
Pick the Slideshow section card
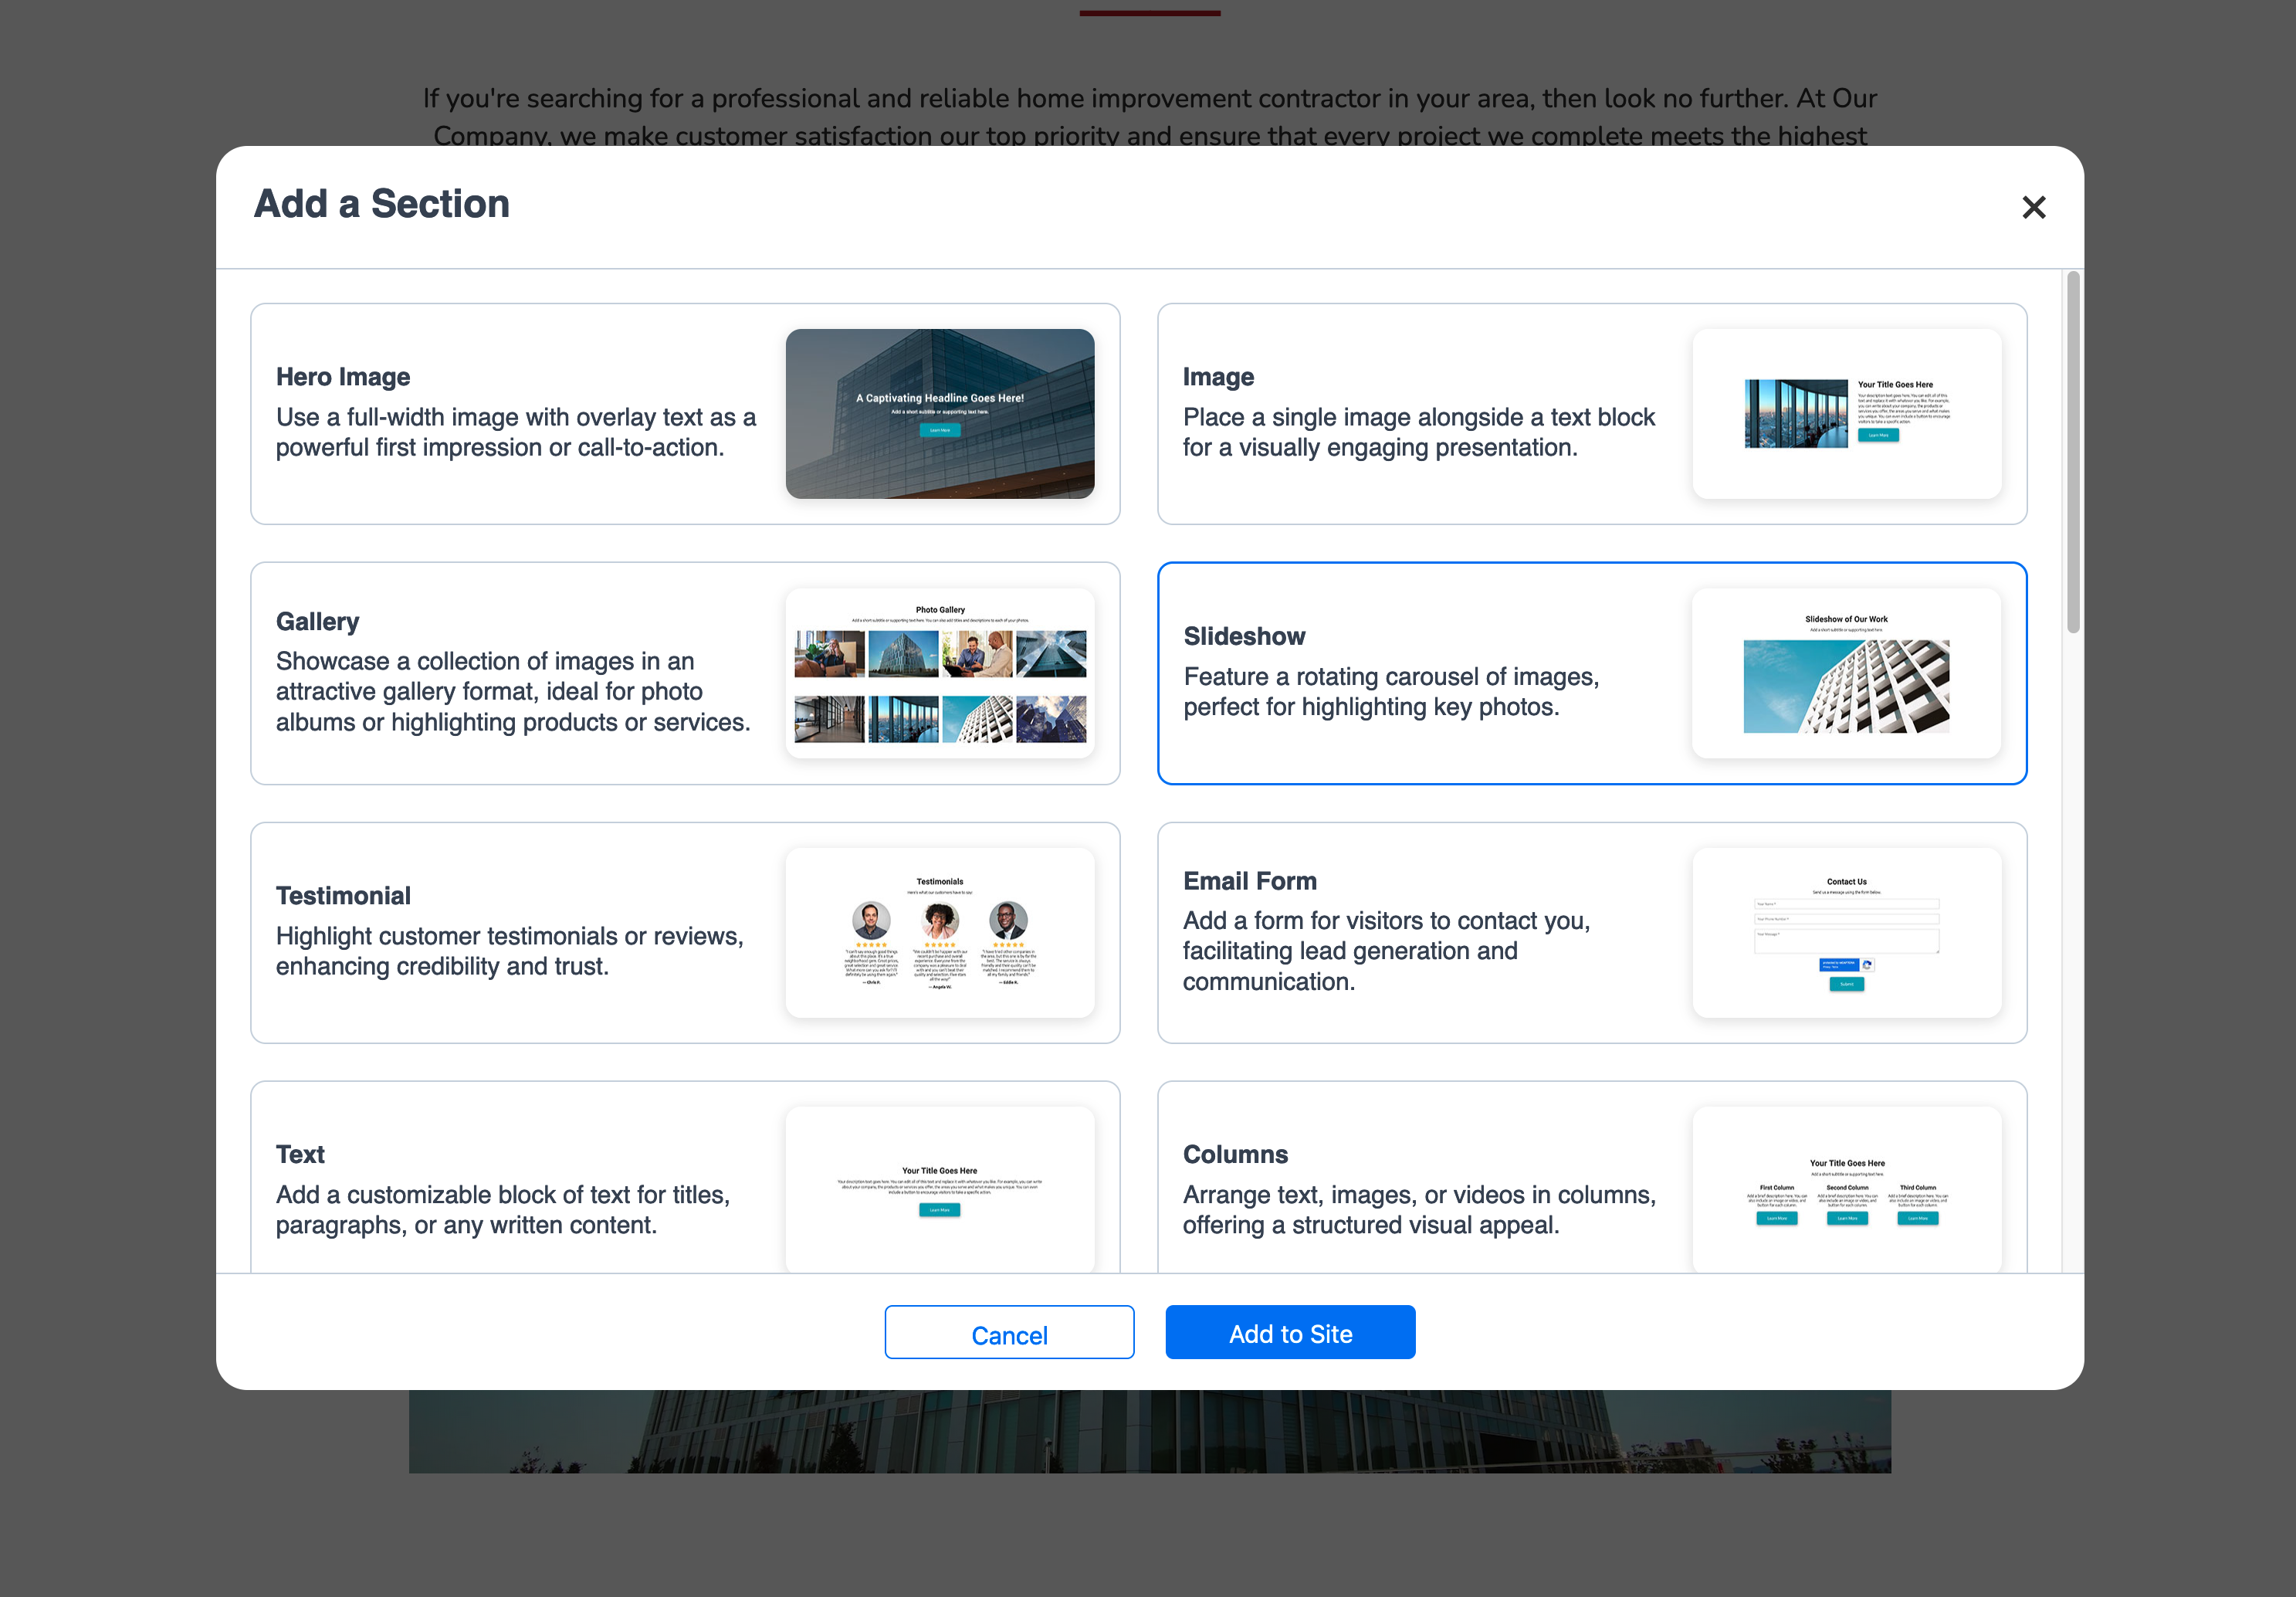(1592, 673)
